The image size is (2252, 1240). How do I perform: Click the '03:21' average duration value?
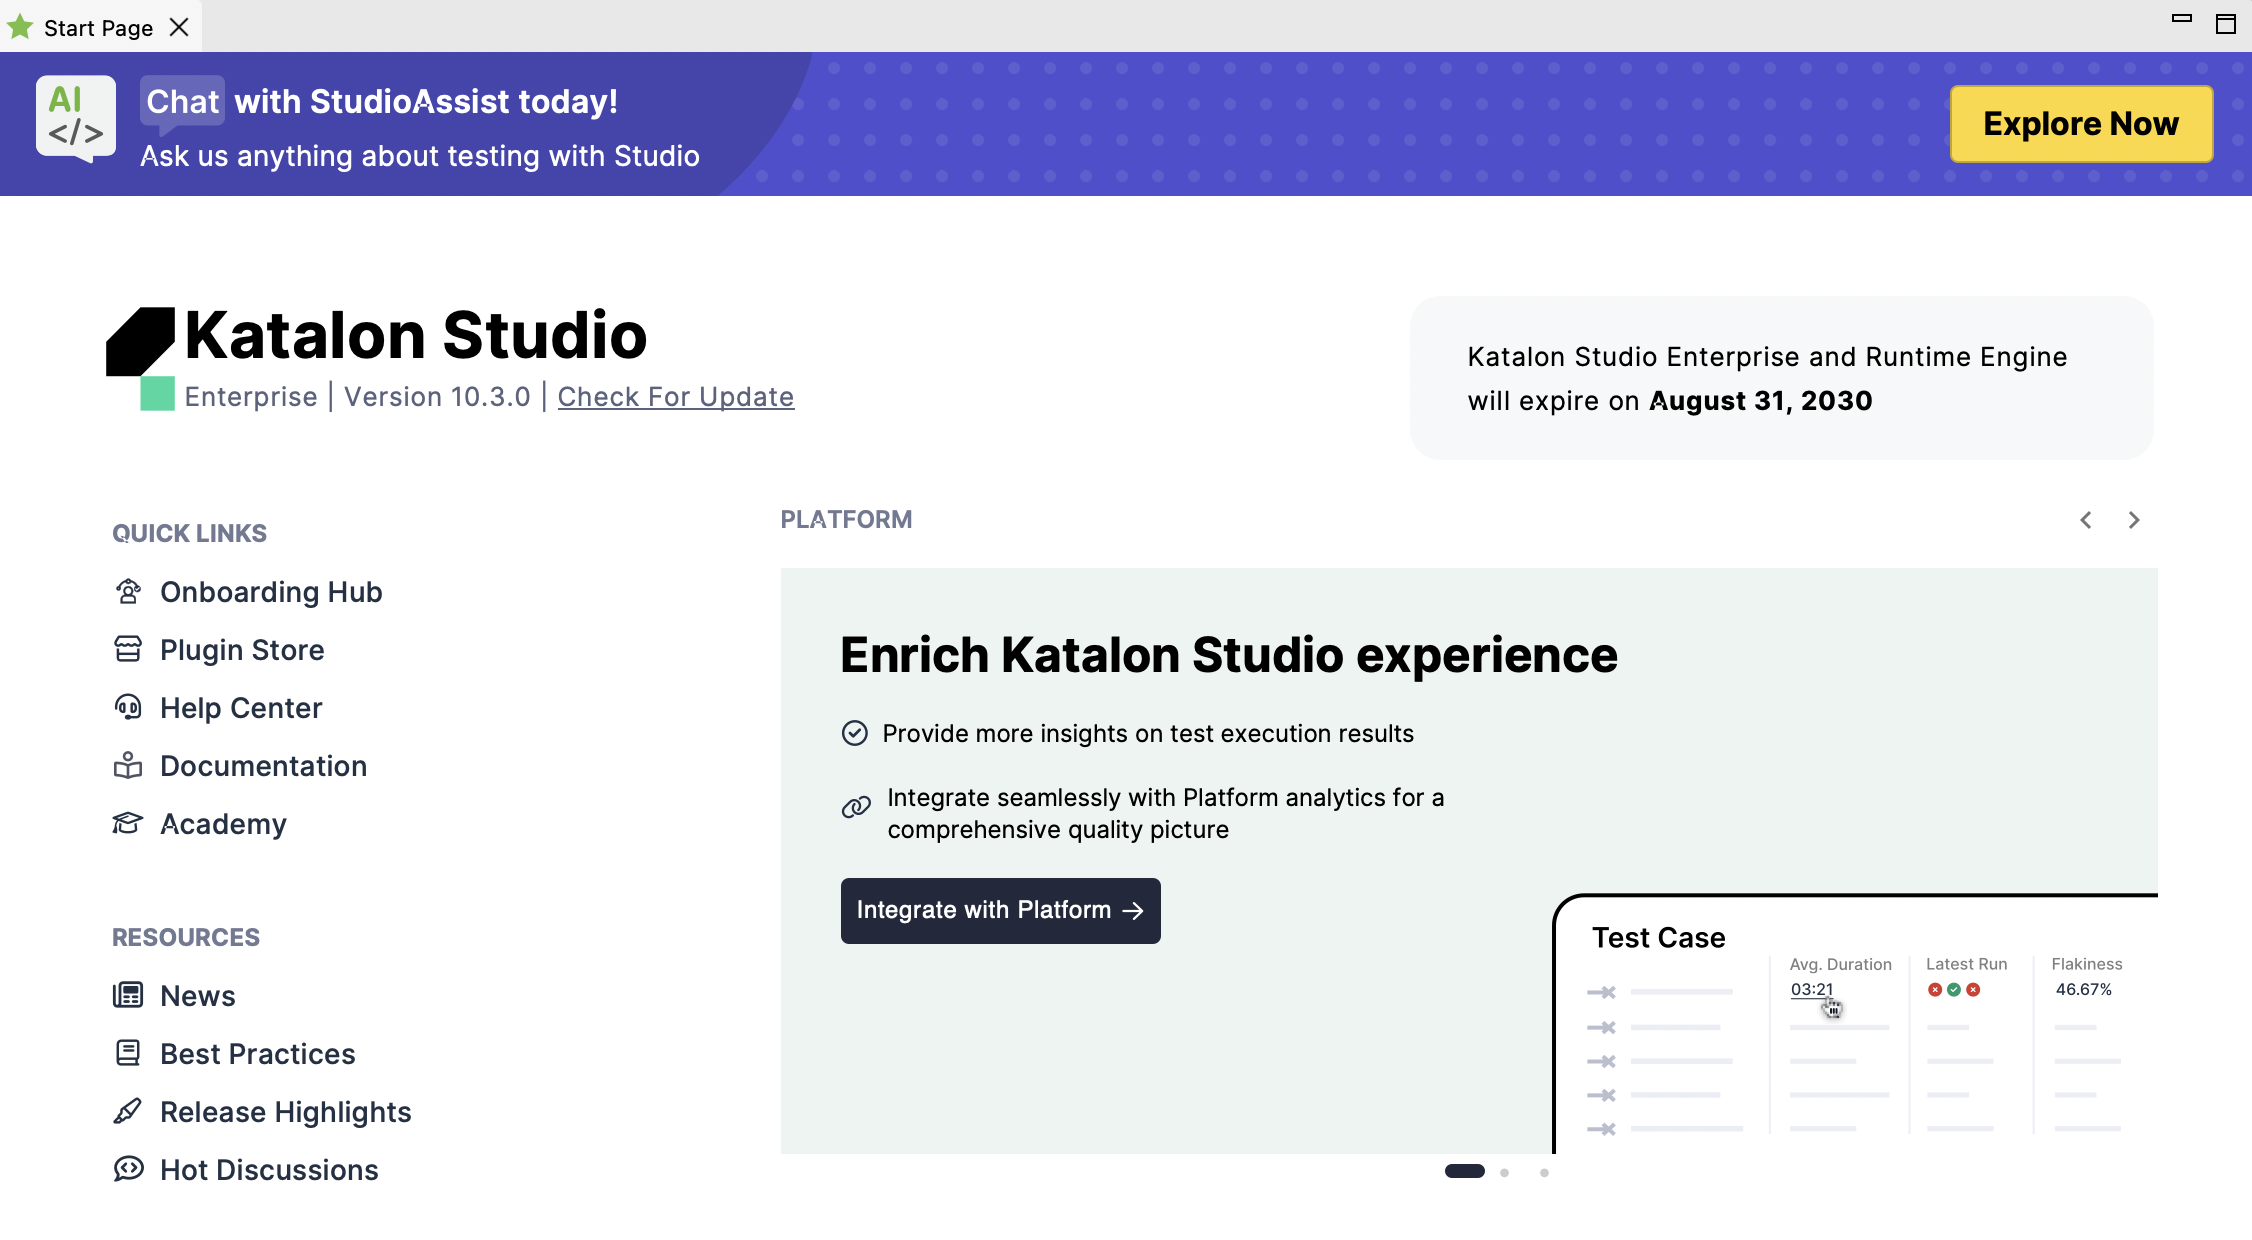1812,989
